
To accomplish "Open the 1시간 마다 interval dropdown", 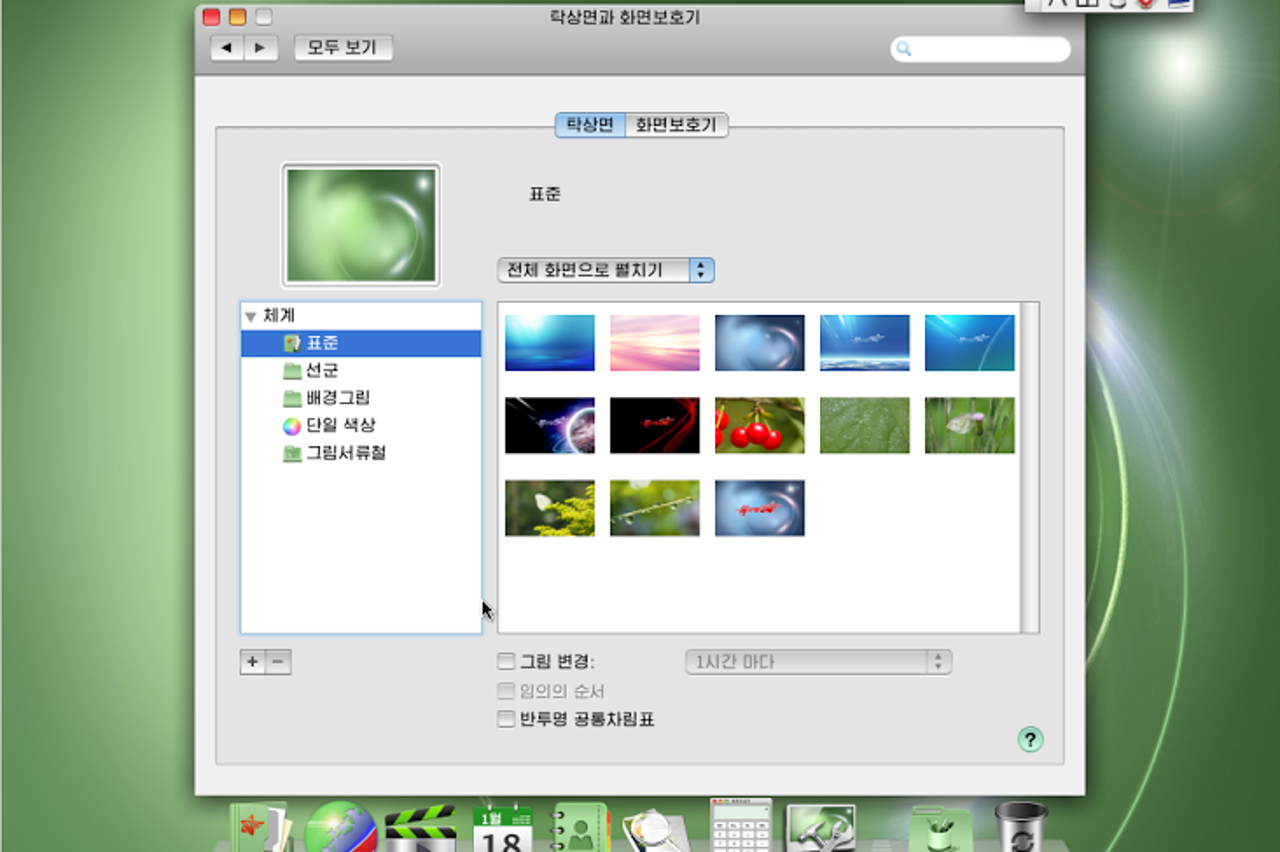I will 818,662.
